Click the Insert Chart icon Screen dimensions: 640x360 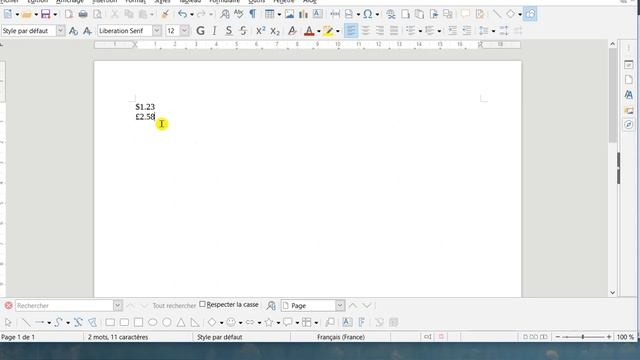point(303,14)
